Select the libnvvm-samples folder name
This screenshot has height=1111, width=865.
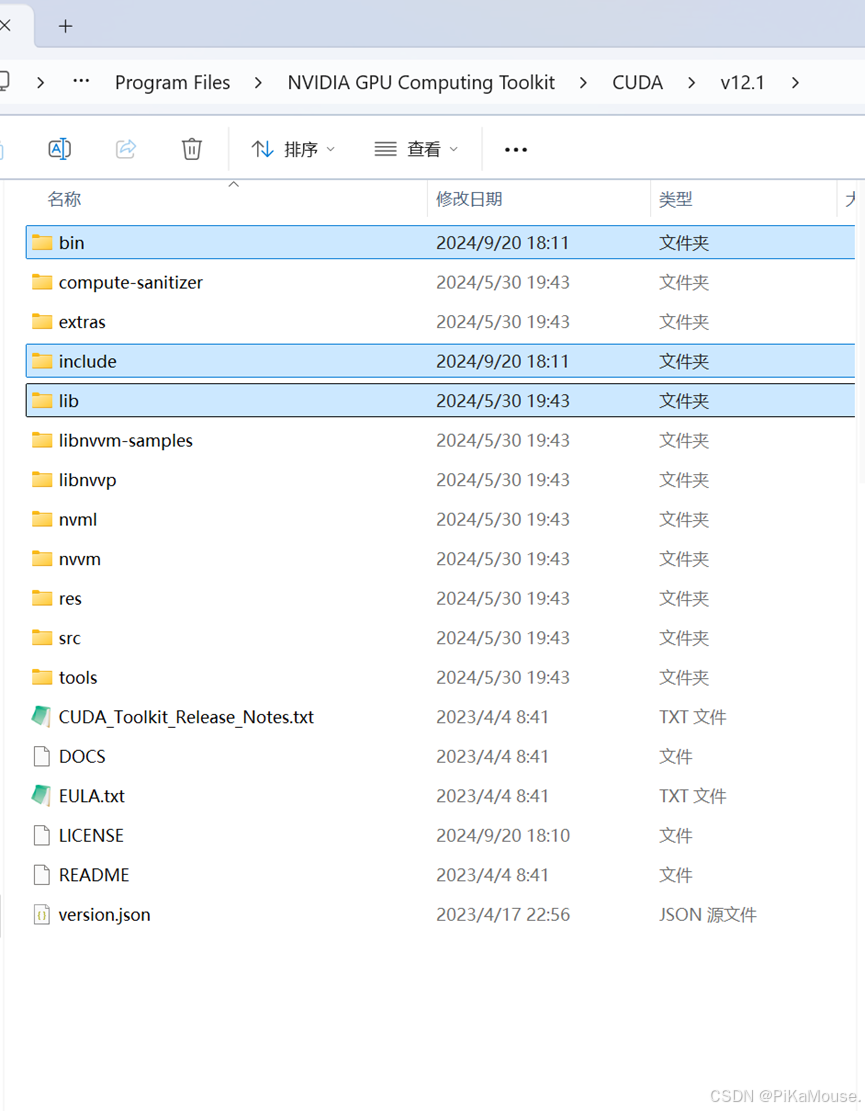point(125,441)
